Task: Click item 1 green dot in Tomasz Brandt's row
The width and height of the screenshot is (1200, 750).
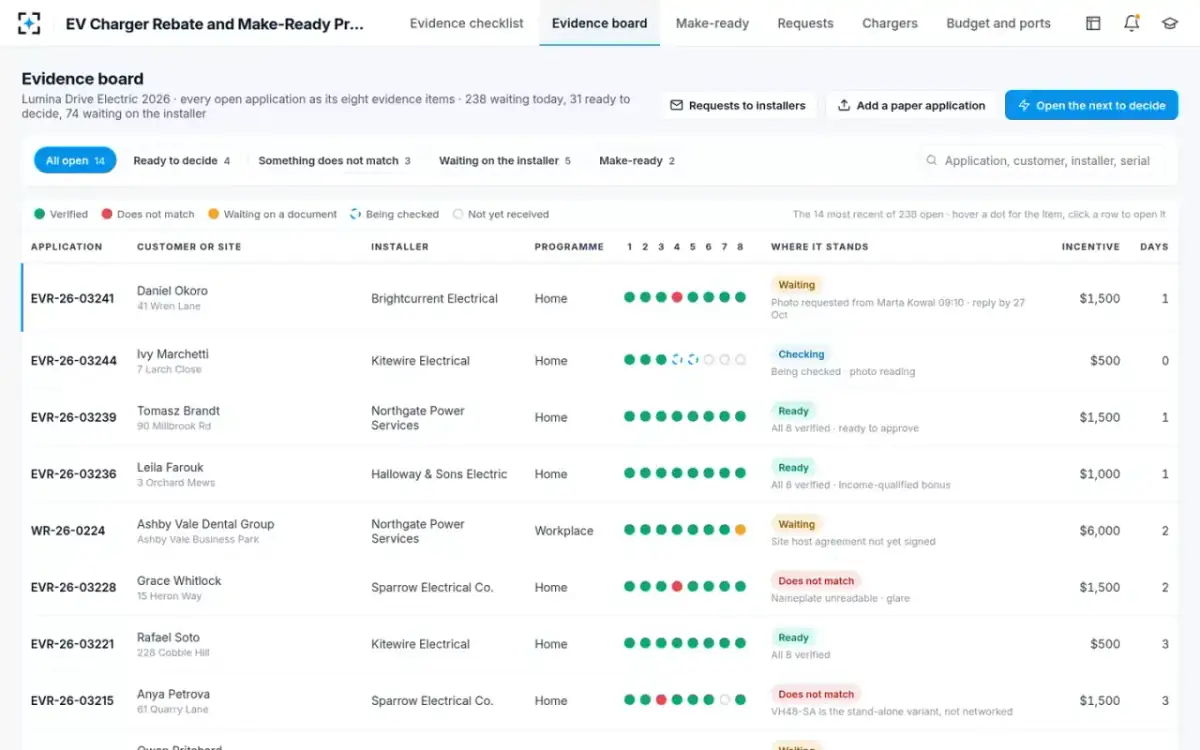Action: click(629, 417)
